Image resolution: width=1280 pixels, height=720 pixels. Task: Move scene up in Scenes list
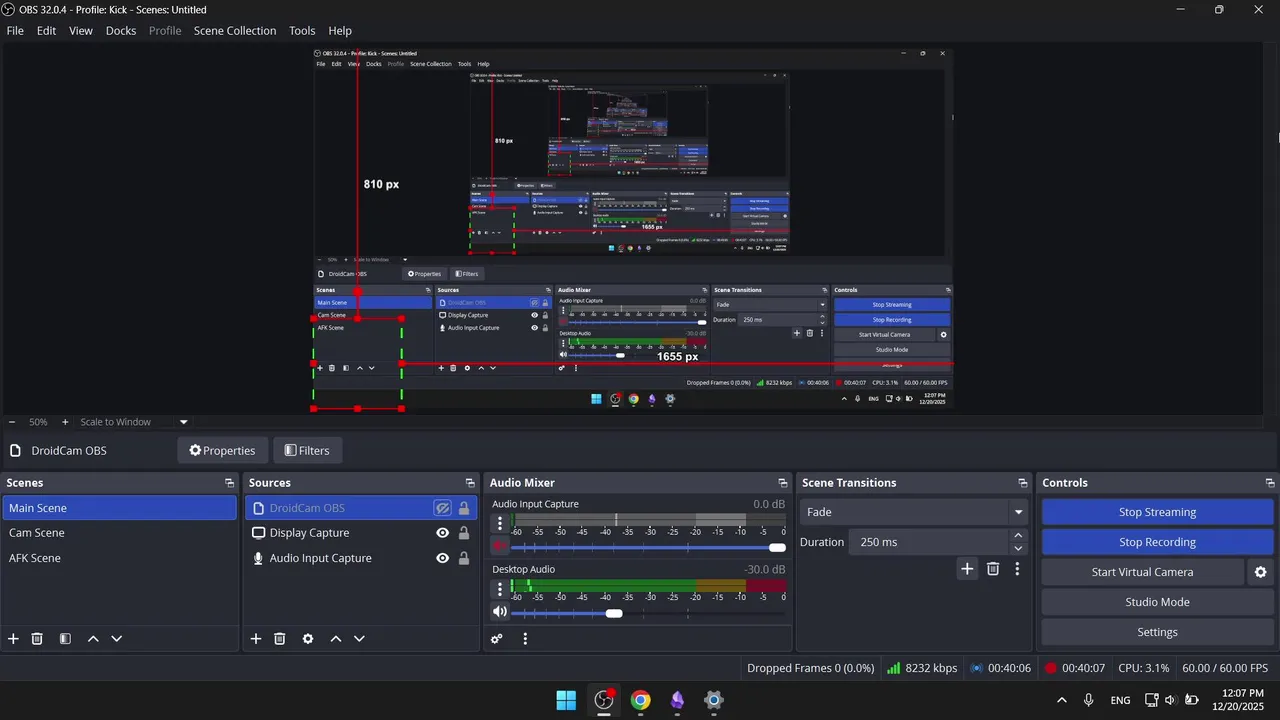tap(93, 639)
